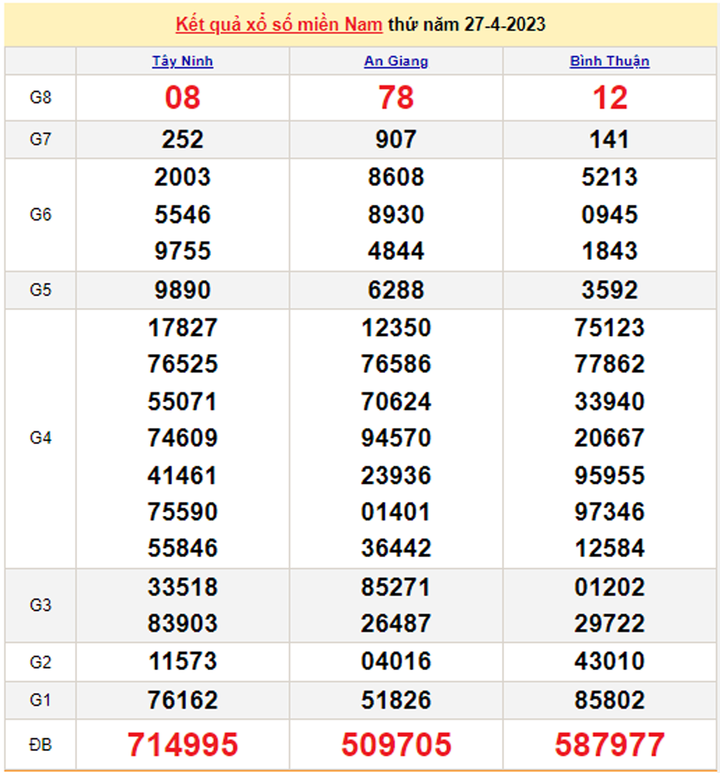Click the G1 number 51826
This screenshot has height=773, width=720.
pos(396,700)
